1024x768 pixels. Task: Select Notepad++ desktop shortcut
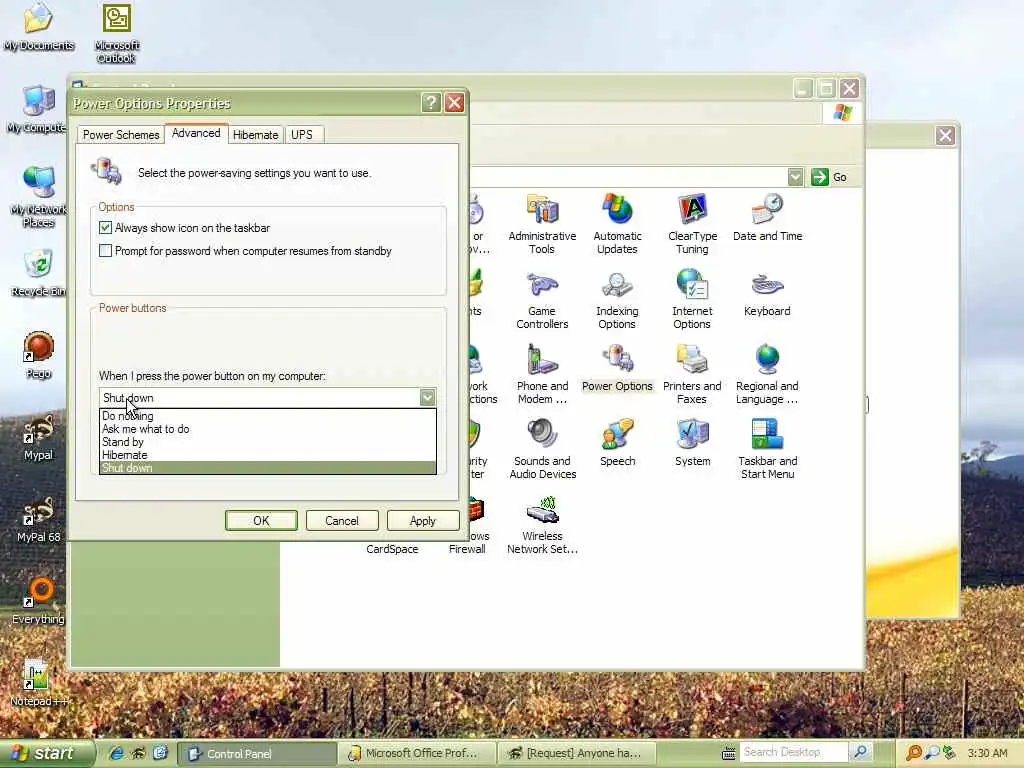39,683
